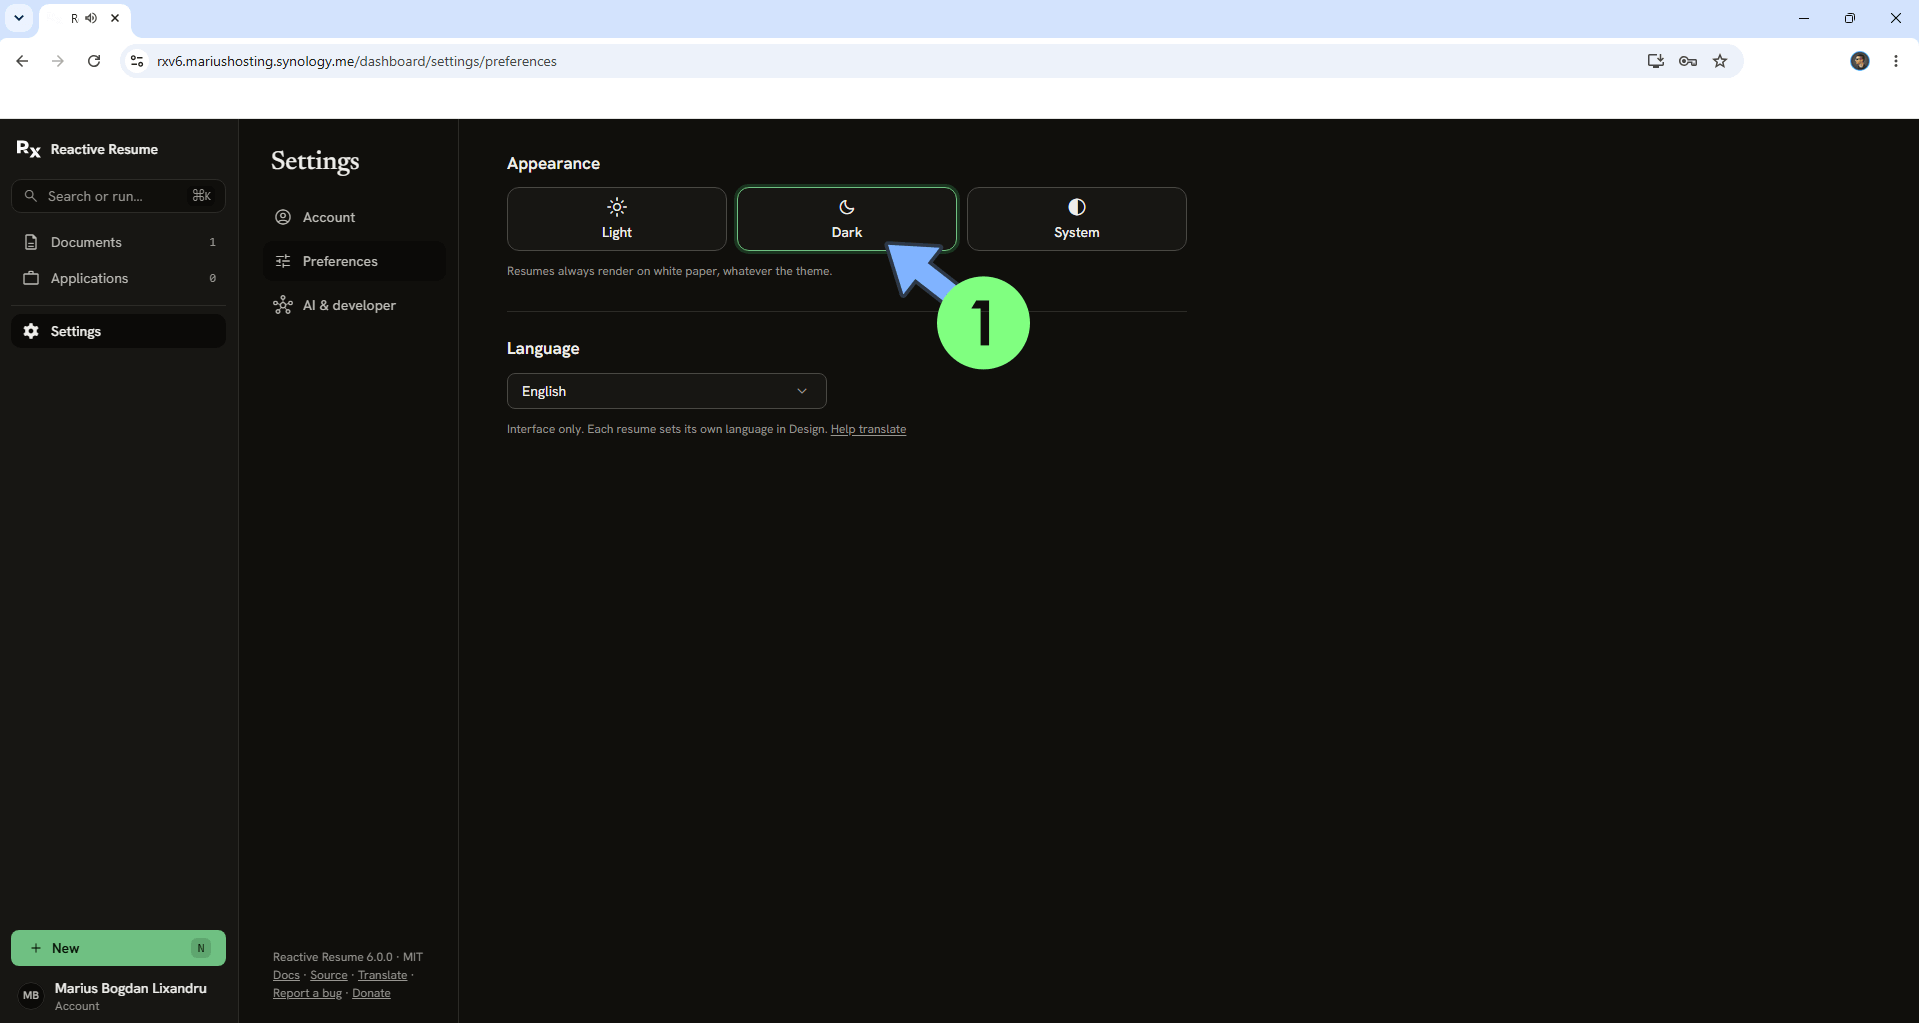Viewport: 1919px width, 1023px height.
Task: Click the Reactive Resume Rx logo
Action: coord(28,149)
